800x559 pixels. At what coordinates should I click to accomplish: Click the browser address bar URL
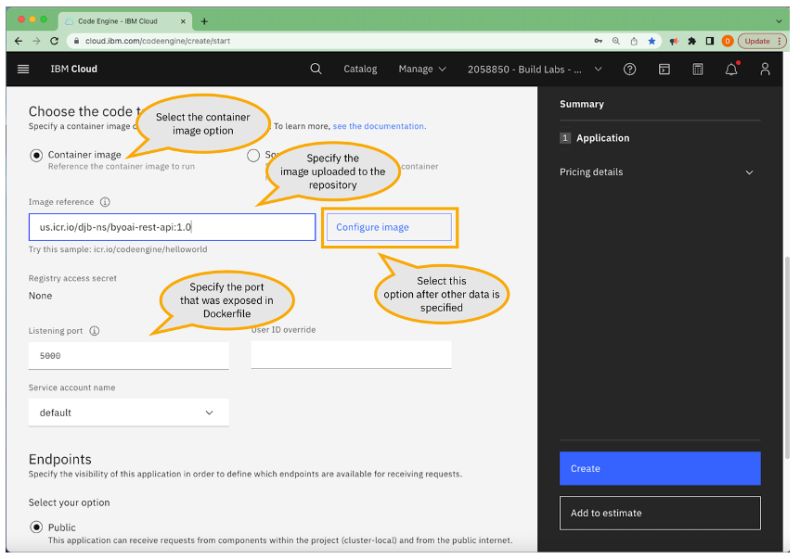[x=157, y=41]
